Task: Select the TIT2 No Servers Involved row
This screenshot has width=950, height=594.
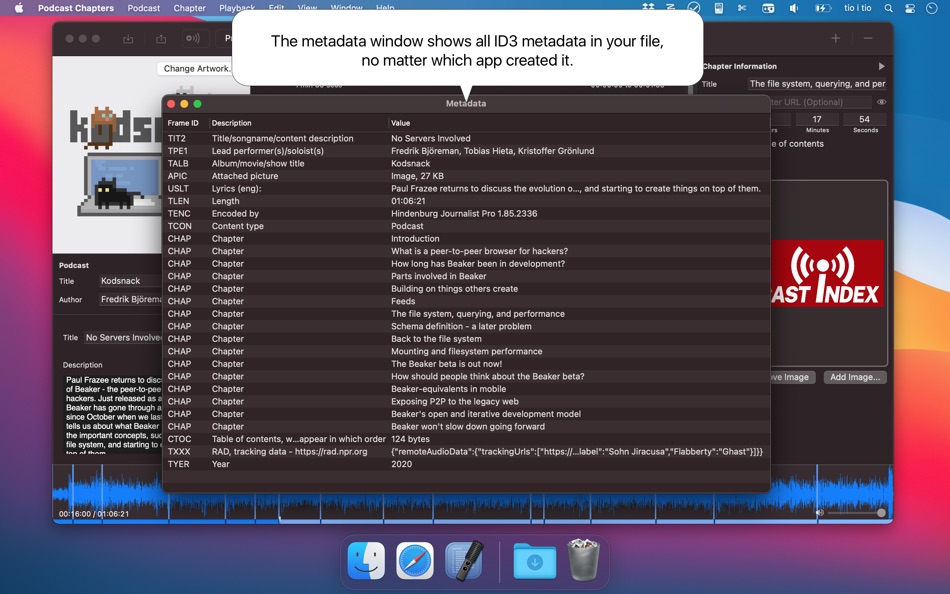Action: (466, 138)
